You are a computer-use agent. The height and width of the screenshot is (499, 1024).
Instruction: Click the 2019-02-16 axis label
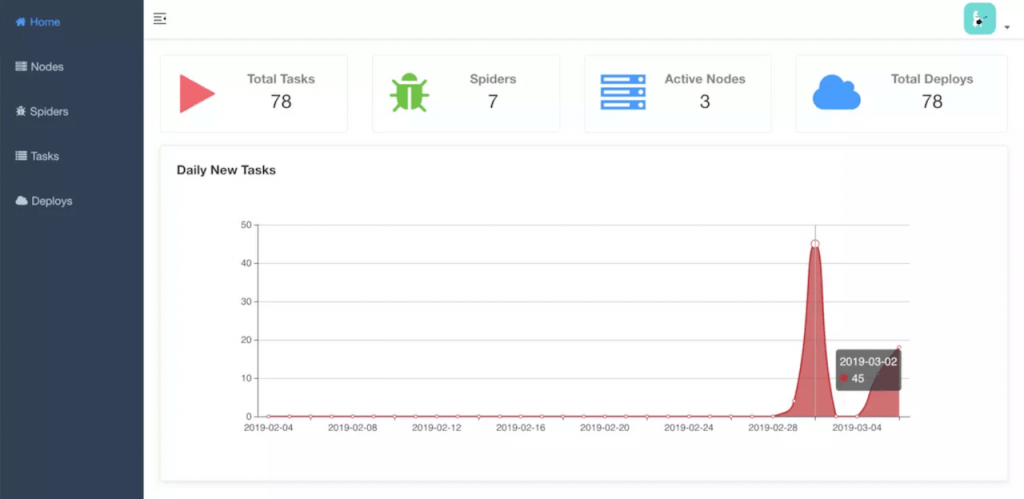point(520,428)
